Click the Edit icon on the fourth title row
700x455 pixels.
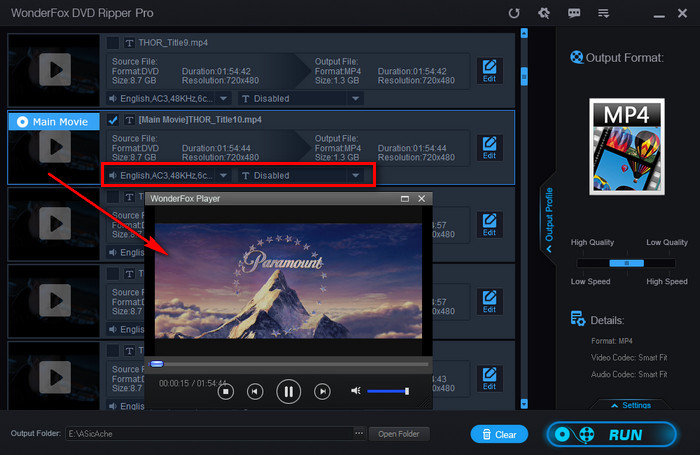pyautogui.click(x=489, y=301)
